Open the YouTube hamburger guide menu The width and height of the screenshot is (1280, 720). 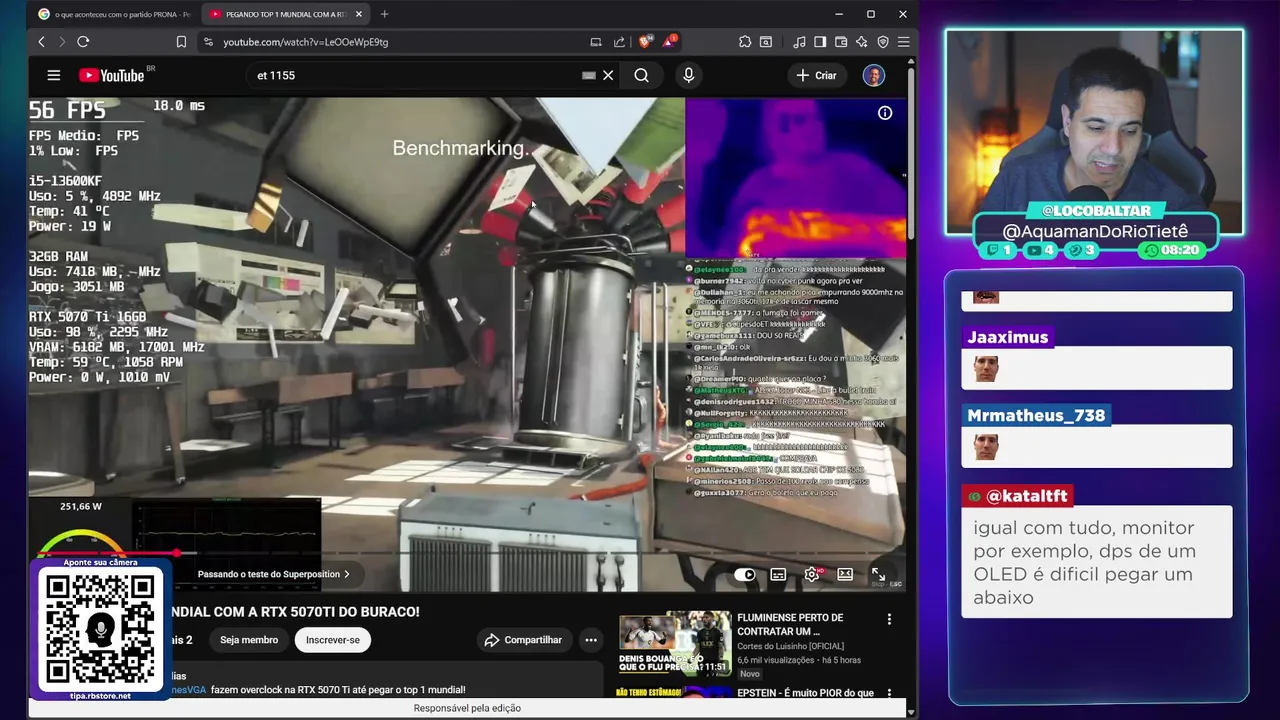pyautogui.click(x=54, y=75)
